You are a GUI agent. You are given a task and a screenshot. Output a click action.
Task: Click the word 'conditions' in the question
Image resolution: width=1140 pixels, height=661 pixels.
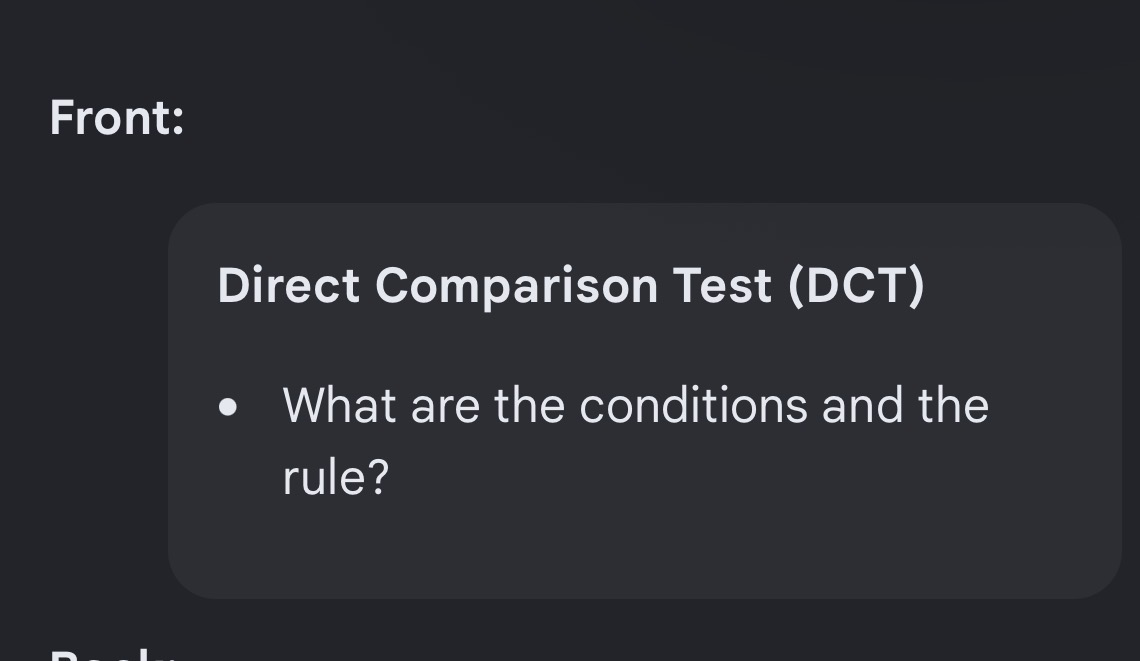(x=694, y=405)
